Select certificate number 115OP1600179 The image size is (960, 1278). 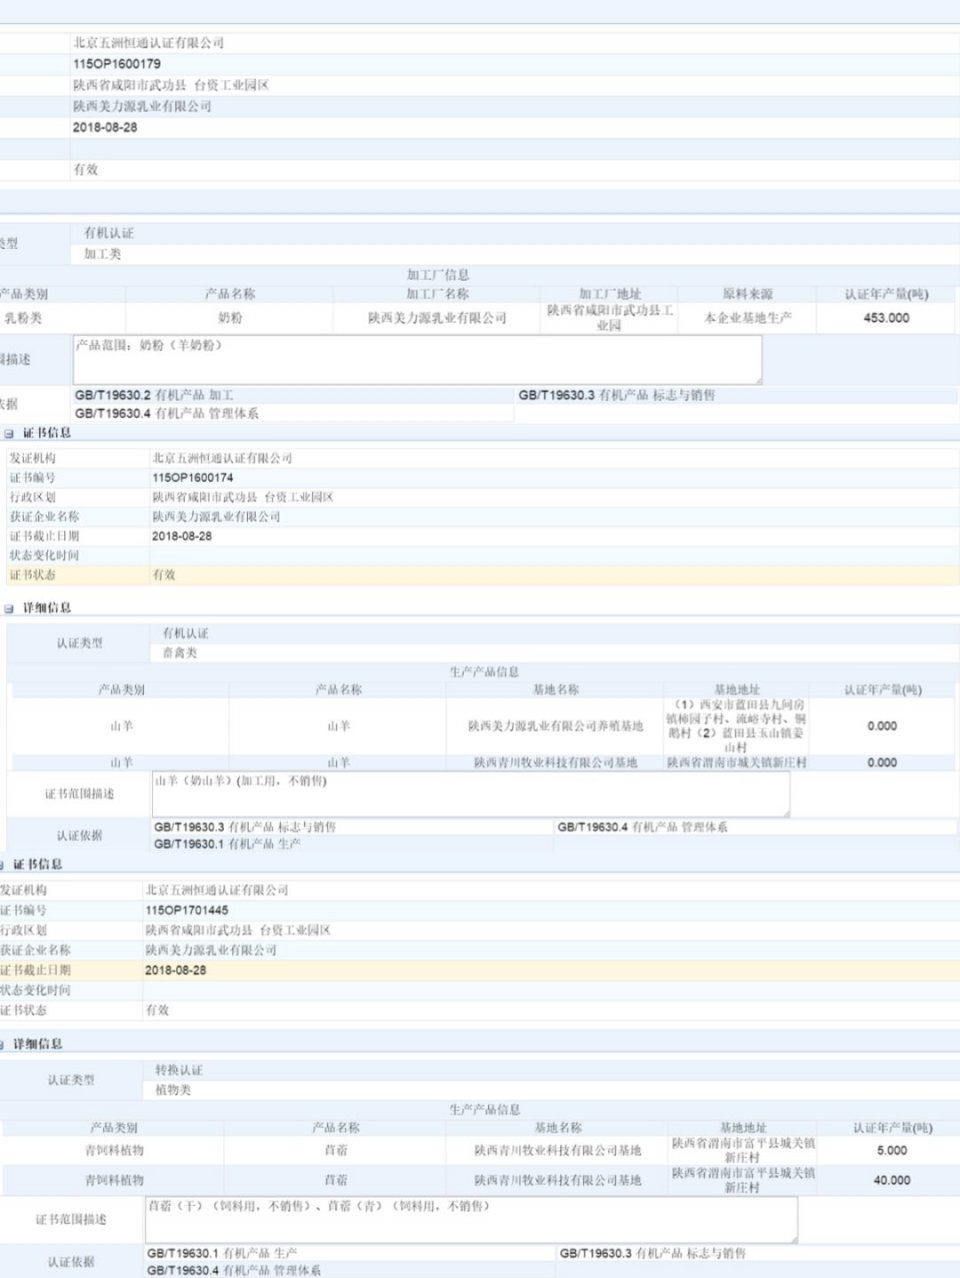[x=116, y=64]
